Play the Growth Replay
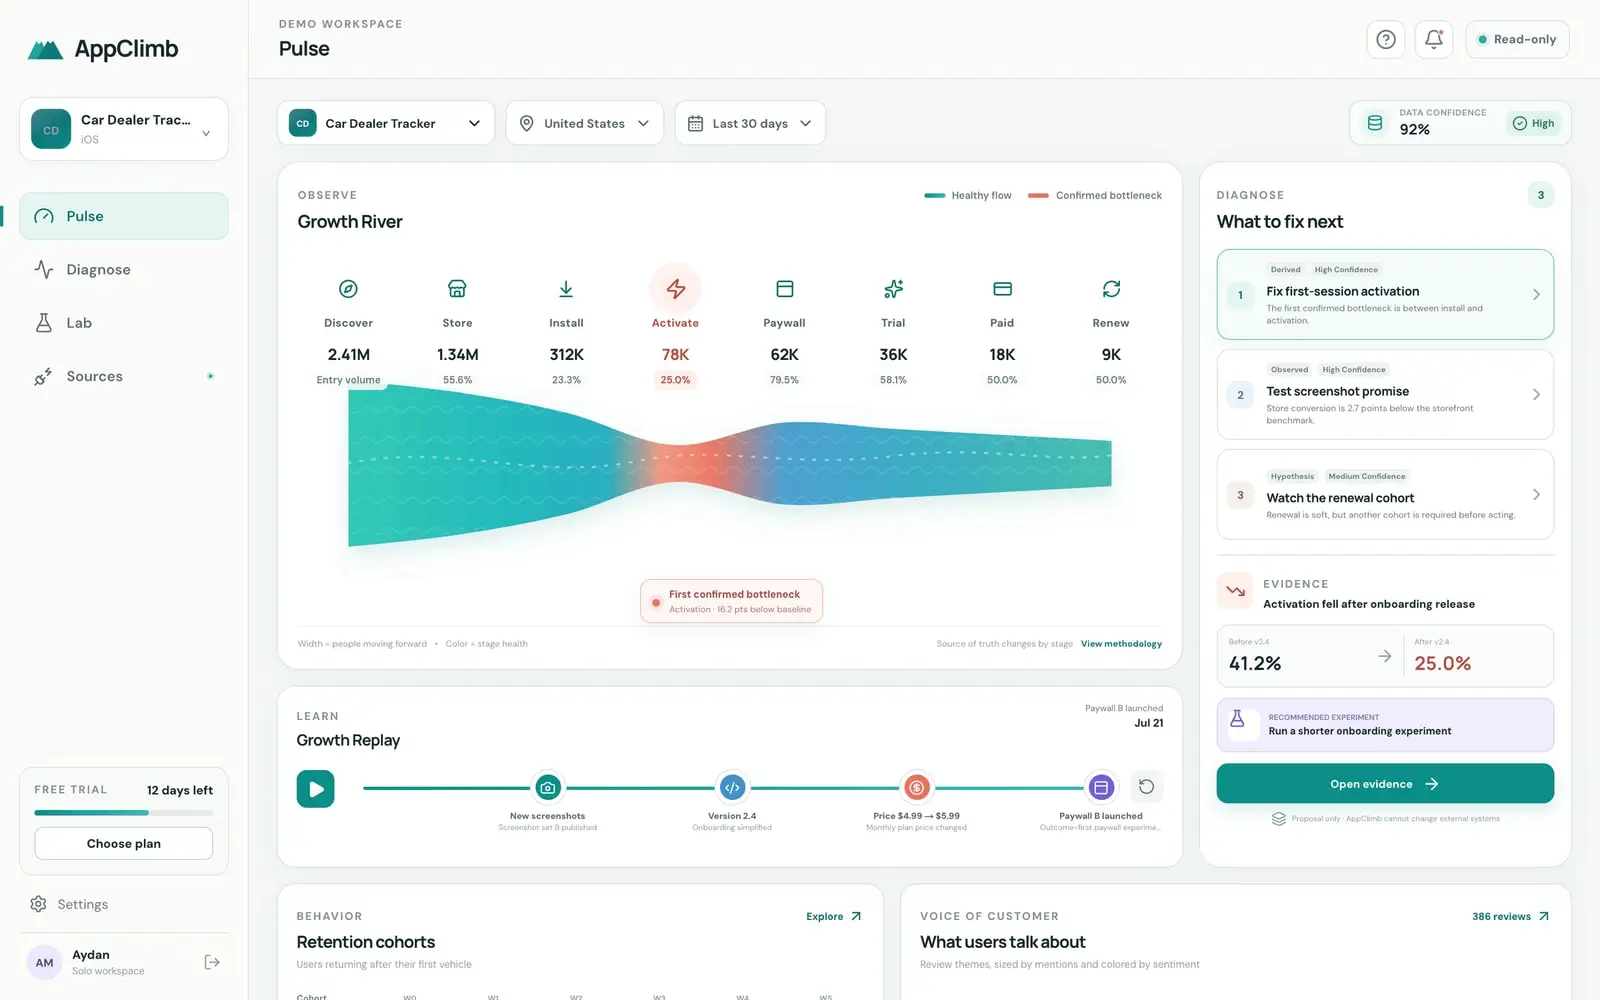This screenshot has width=1600, height=1000. point(315,789)
